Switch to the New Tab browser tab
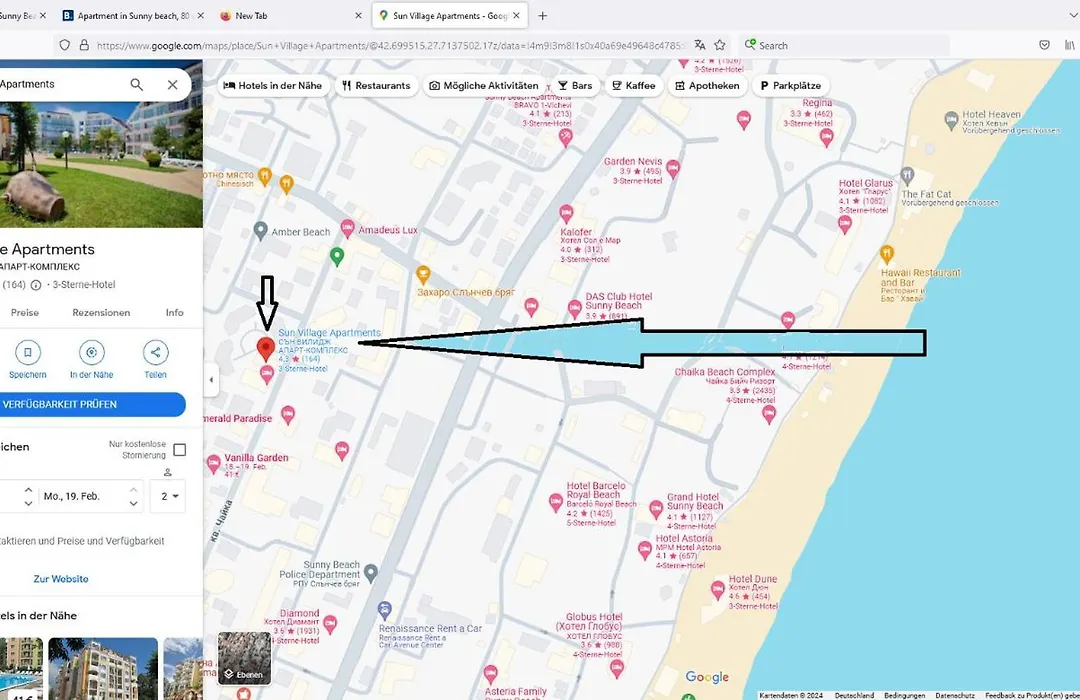 coord(289,15)
